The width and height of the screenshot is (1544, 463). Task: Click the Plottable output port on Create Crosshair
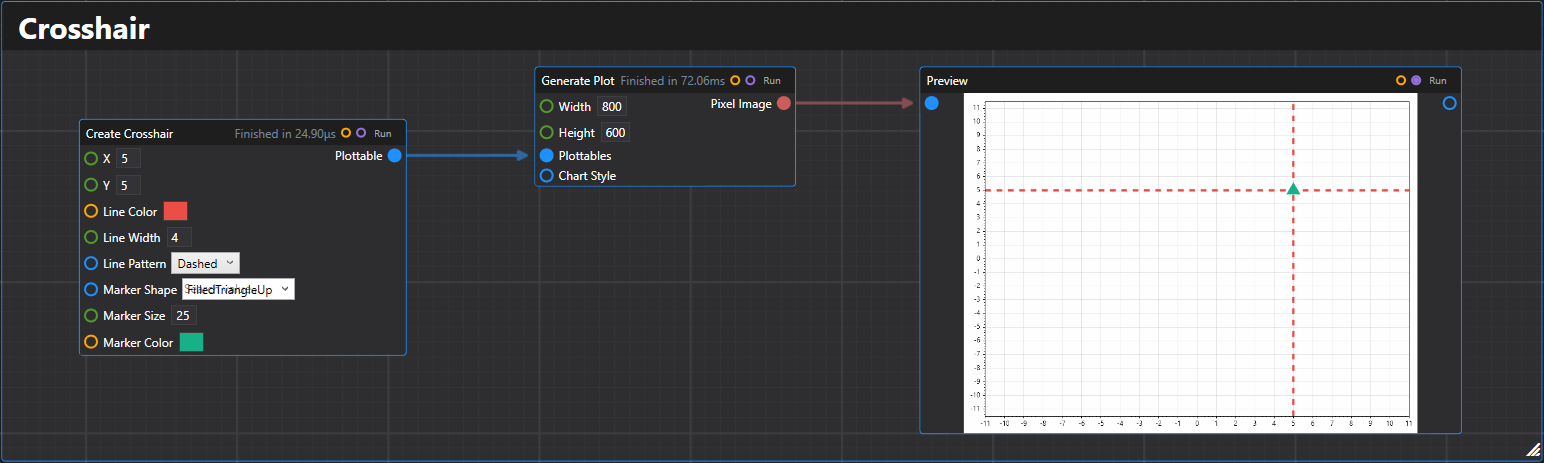point(394,155)
